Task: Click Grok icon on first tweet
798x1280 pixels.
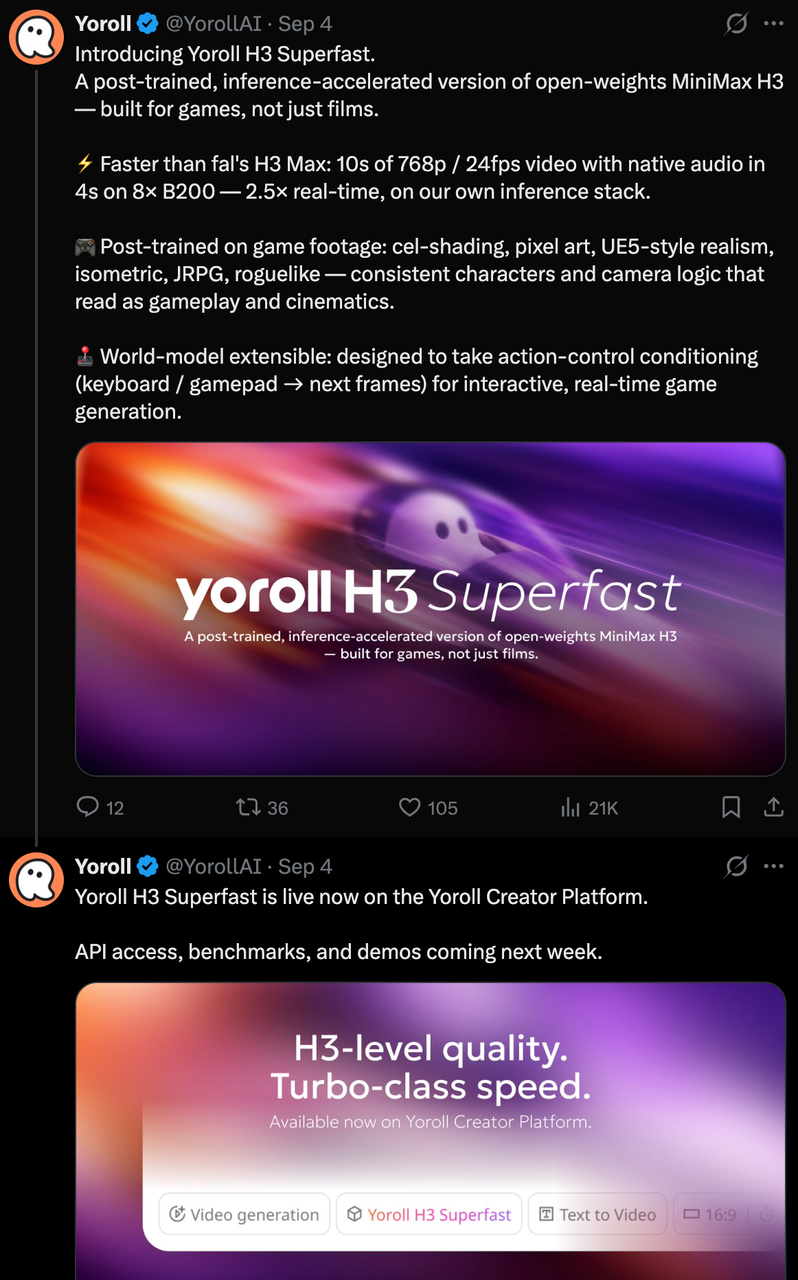Action: pyautogui.click(x=736, y=24)
